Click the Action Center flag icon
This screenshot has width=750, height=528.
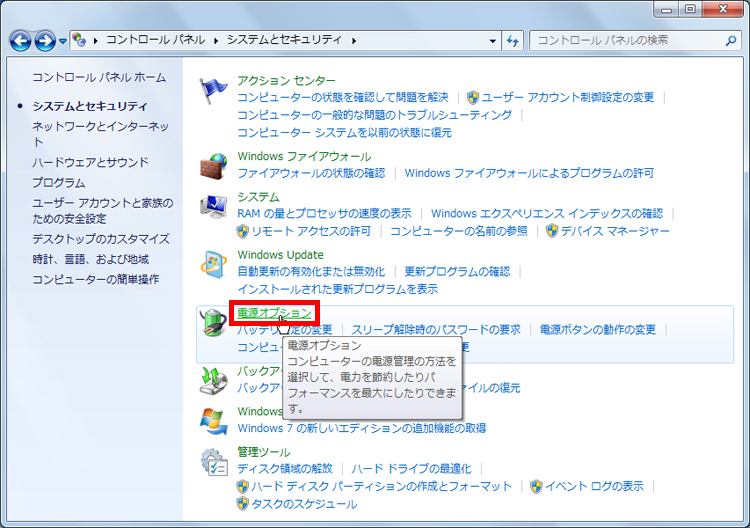(213, 91)
